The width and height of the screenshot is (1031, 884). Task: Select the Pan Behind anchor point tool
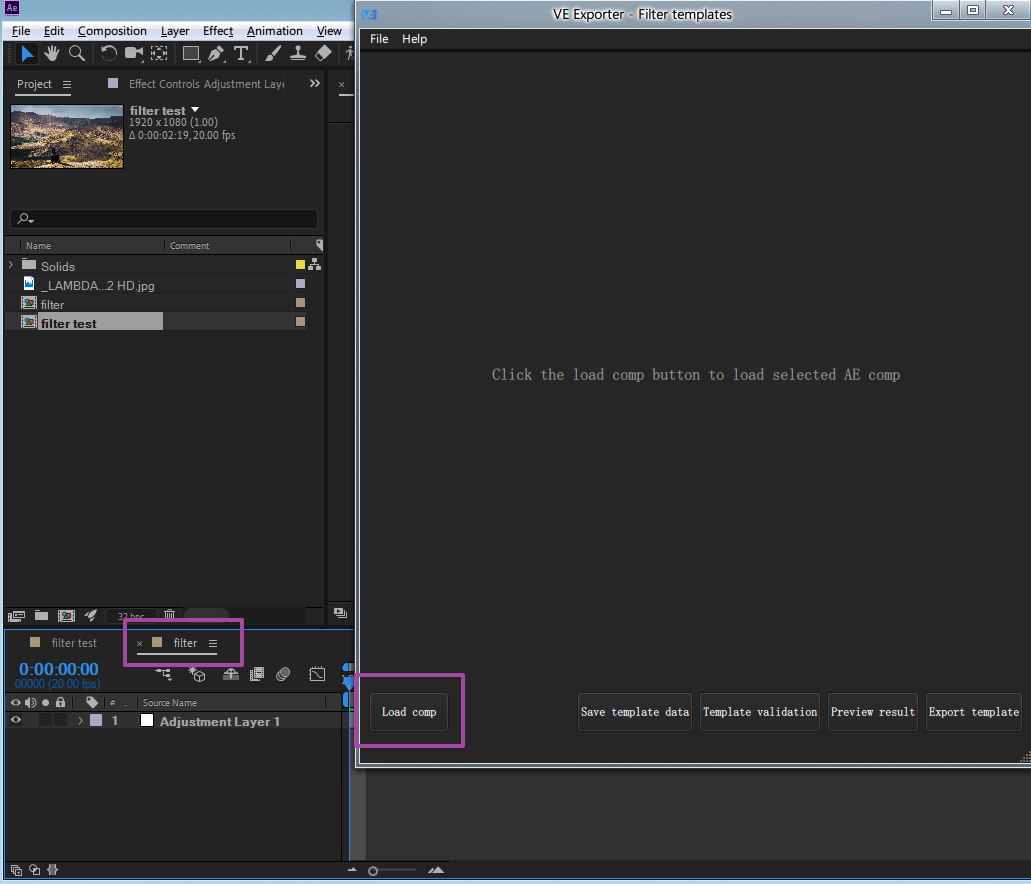(159, 53)
